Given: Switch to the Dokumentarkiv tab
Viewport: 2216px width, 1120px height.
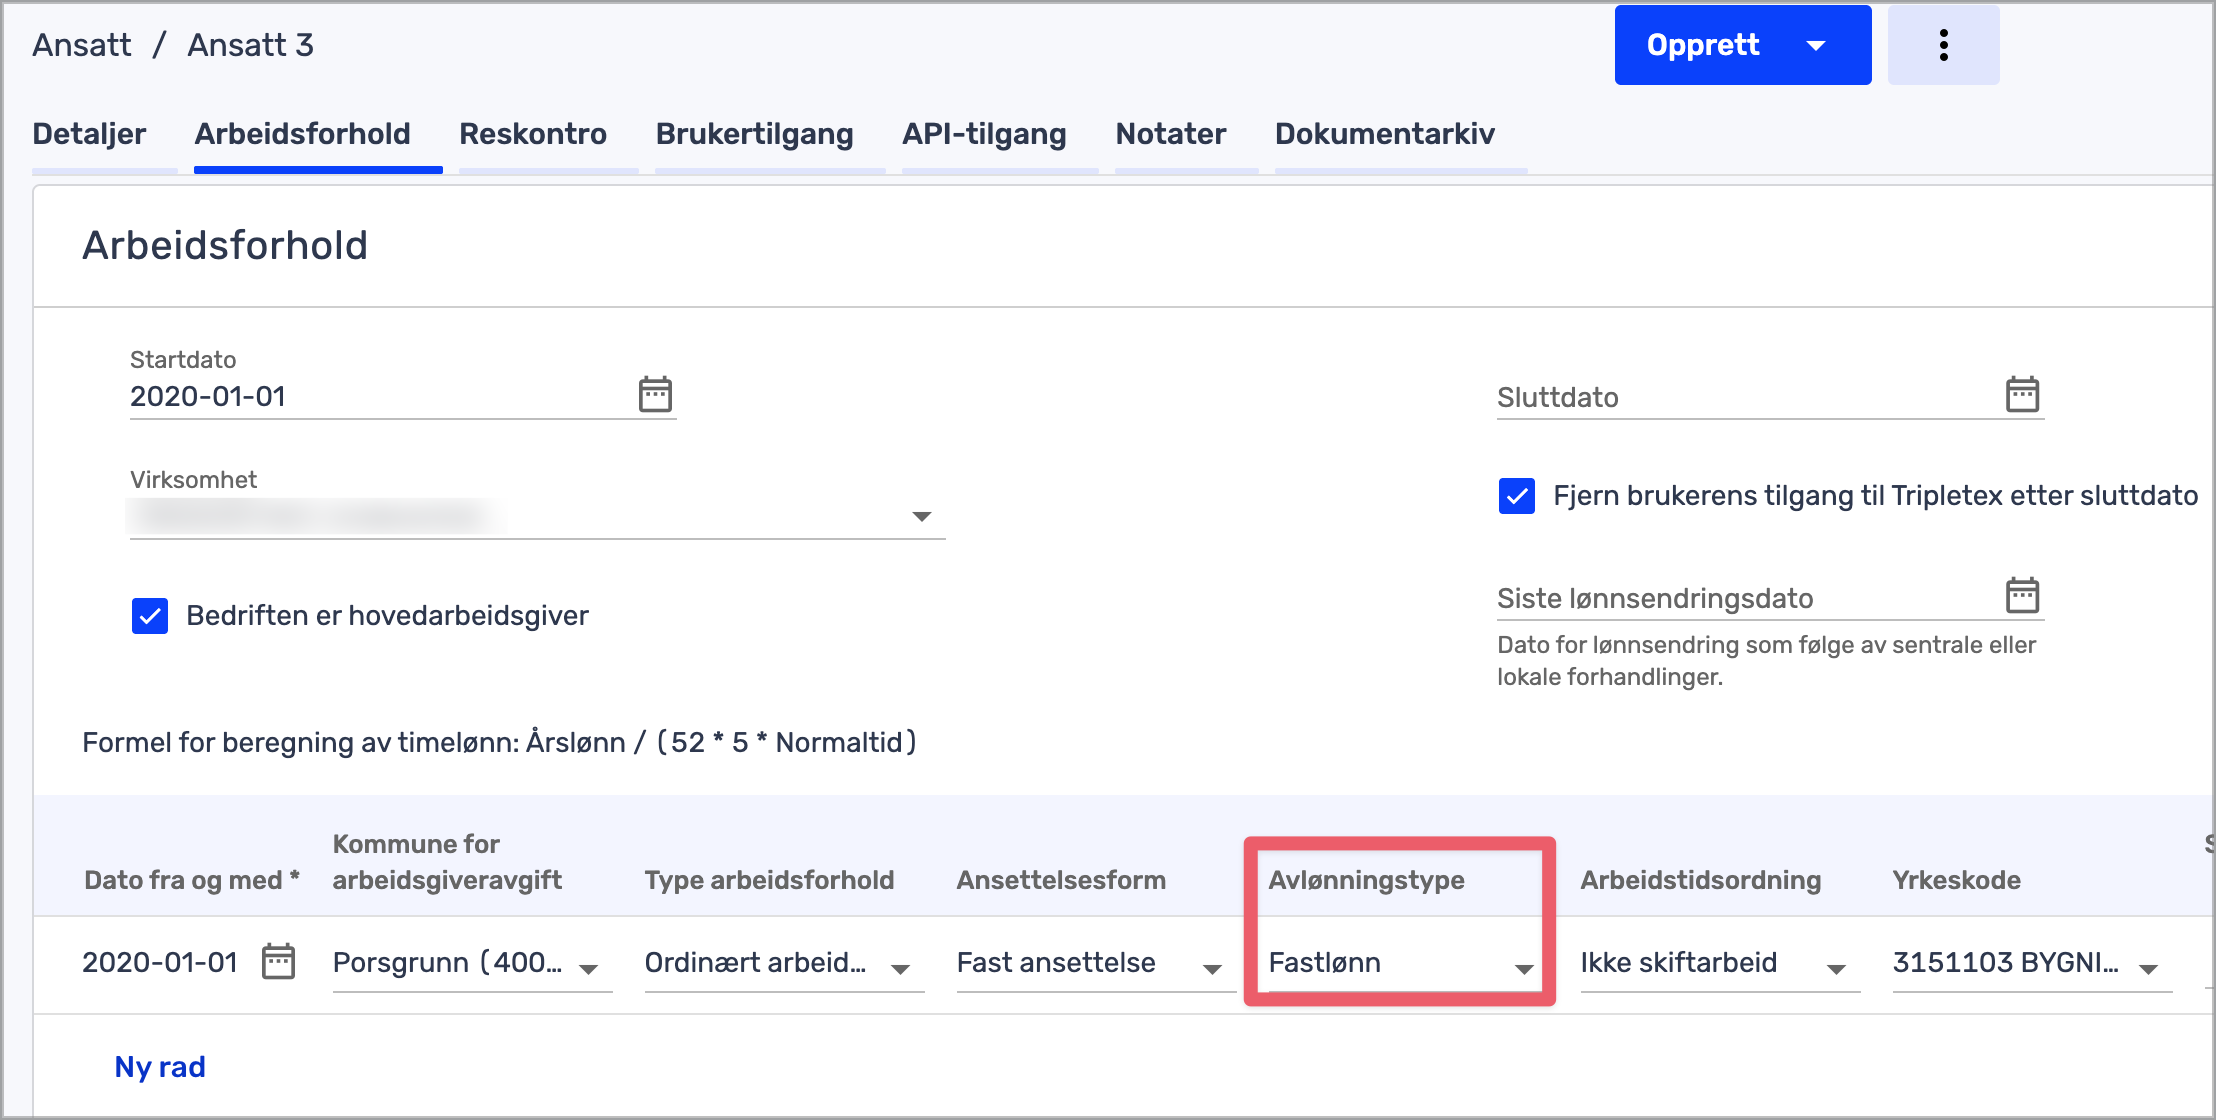Looking at the screenshot, I should pos(1384,134).
